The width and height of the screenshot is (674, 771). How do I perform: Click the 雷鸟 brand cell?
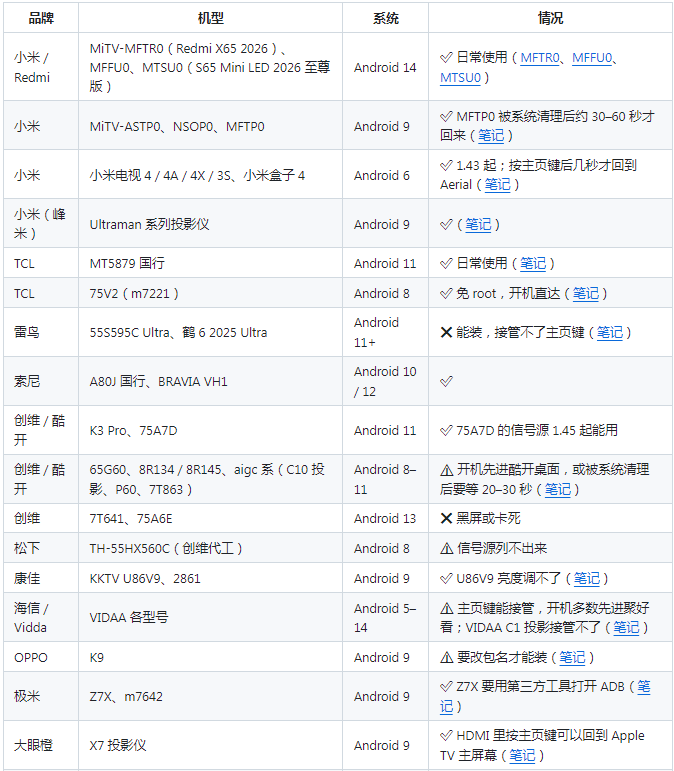[x=41, y=332]
